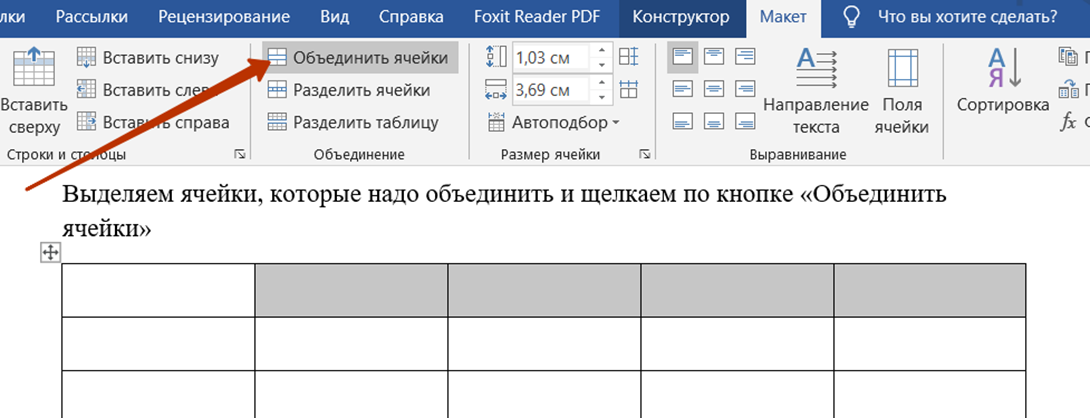Viewport: 1090px width, 418px height.
Task: Open the Справка ribbon tab
Action: coord(412,16)
